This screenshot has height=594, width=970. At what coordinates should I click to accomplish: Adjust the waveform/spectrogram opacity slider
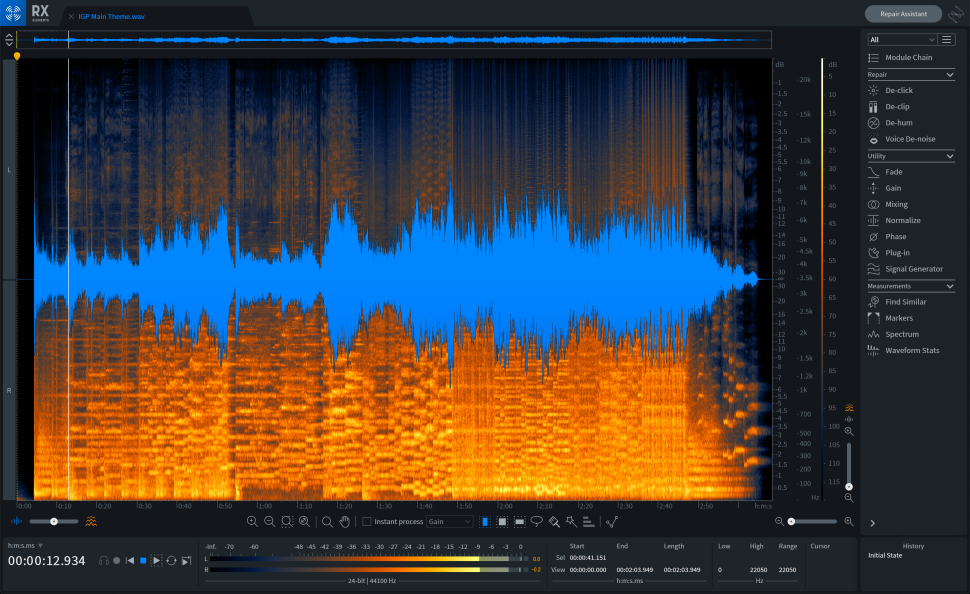[54, 521]
